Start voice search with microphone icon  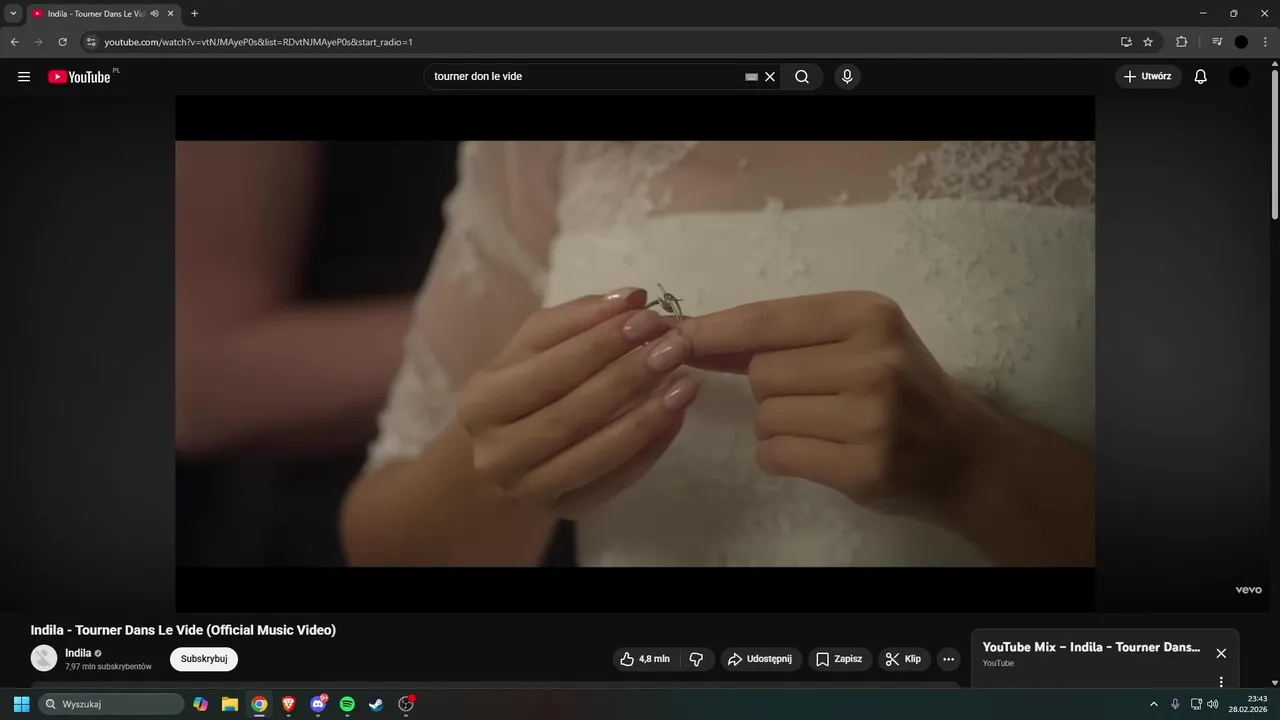point(847,77)
